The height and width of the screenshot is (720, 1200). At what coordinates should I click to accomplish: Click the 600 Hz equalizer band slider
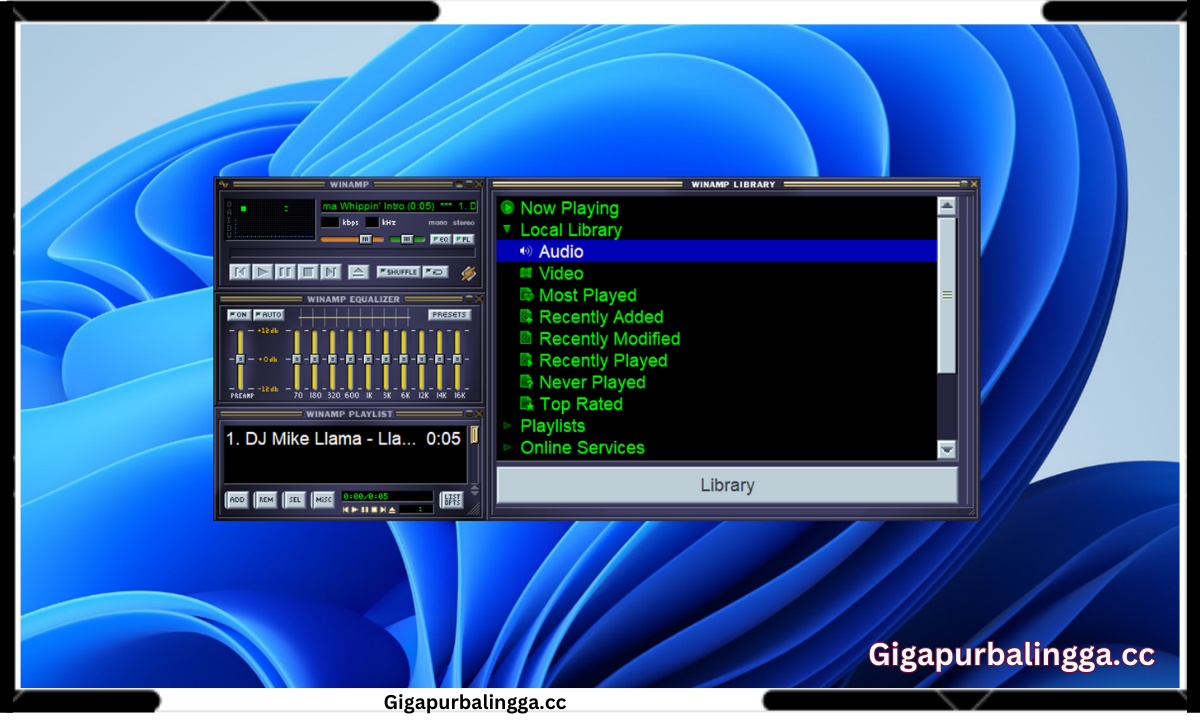point(350,360)
